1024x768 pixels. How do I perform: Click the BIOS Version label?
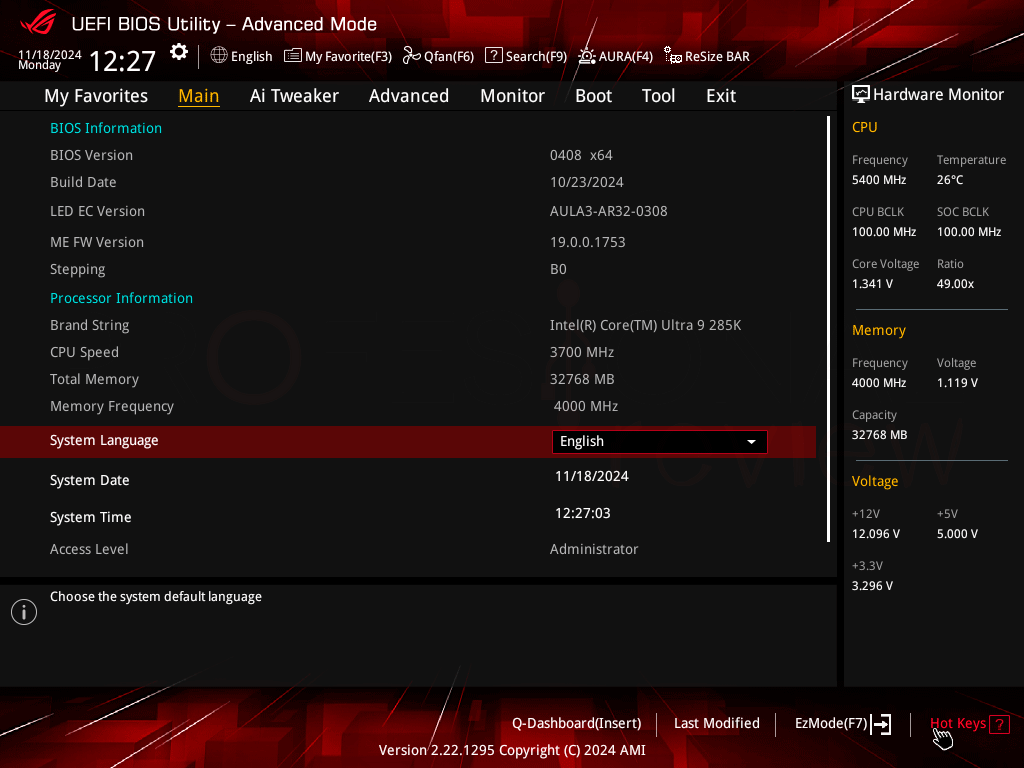tap(91, 155)
